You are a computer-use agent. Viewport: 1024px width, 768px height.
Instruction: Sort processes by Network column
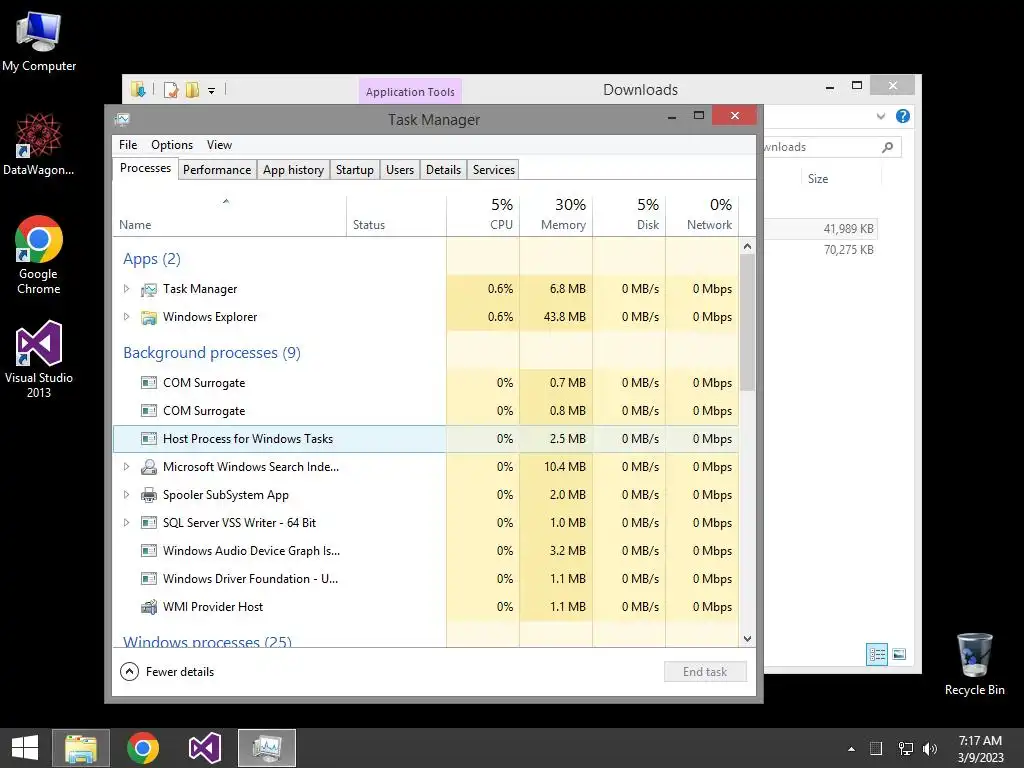pos(702,215)
